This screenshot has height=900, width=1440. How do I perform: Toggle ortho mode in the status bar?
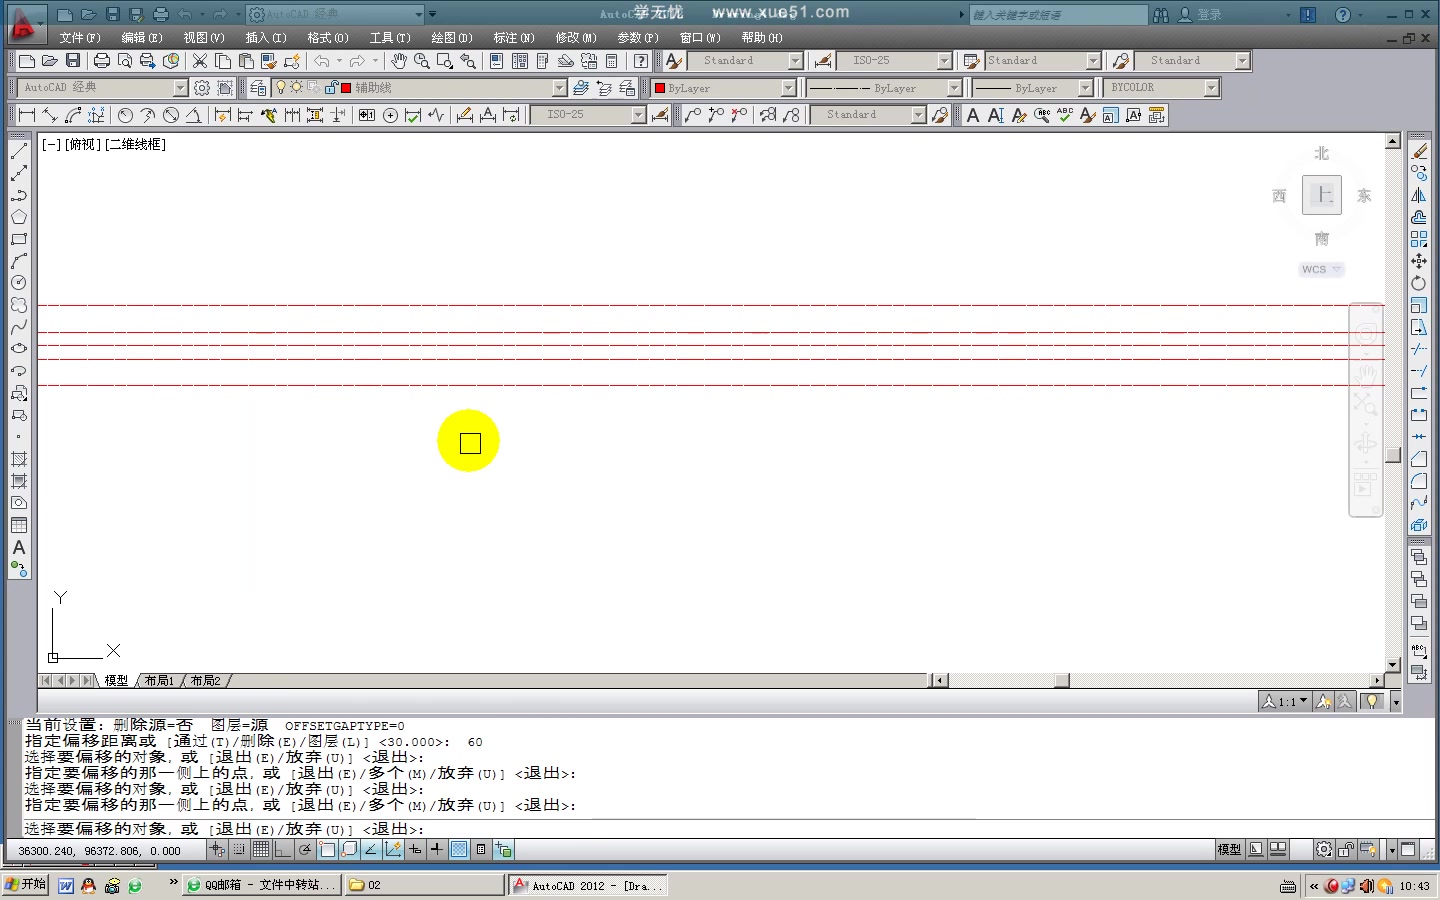pos(282,852)
